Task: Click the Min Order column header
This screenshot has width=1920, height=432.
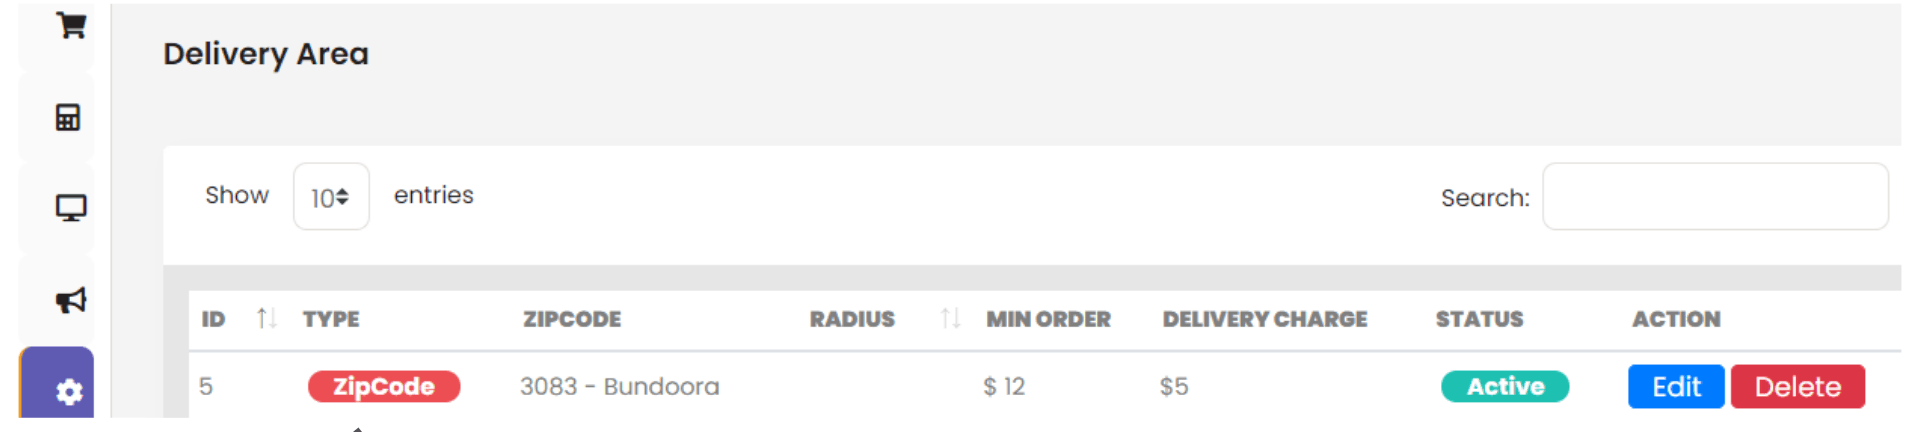Action: tap(1048, 320)
